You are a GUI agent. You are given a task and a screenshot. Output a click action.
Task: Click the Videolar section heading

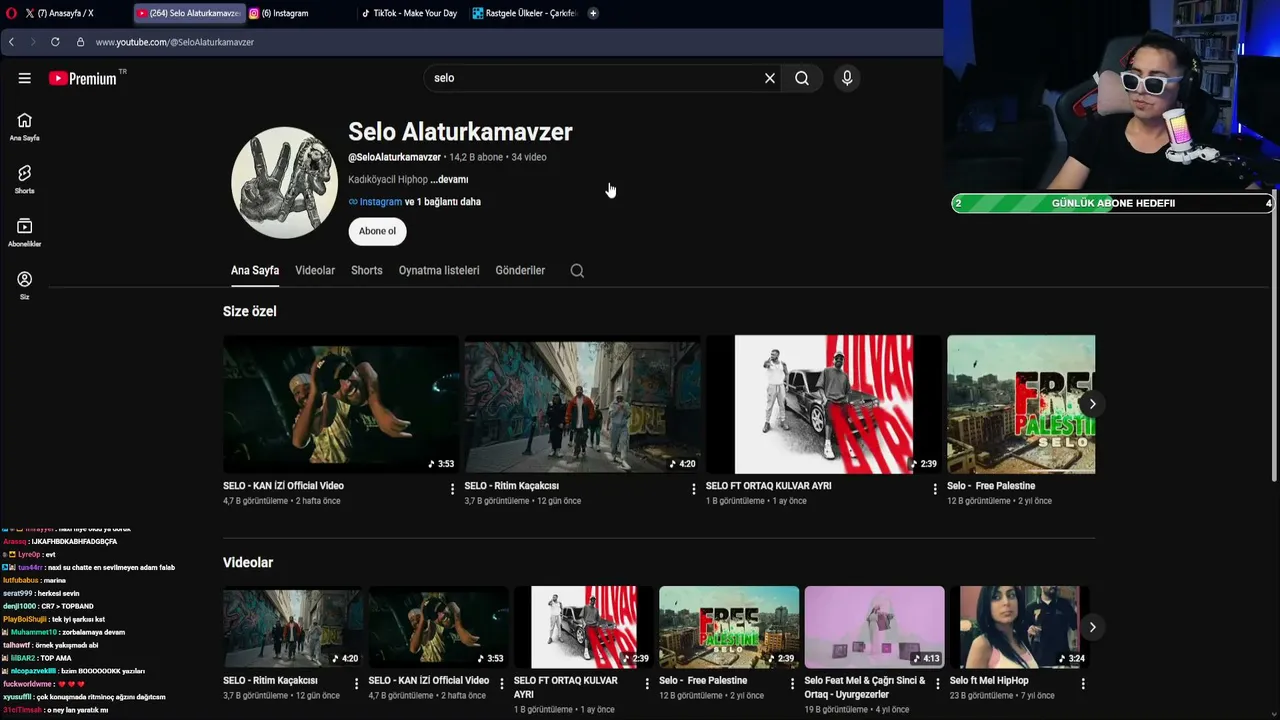pos(248,563)
